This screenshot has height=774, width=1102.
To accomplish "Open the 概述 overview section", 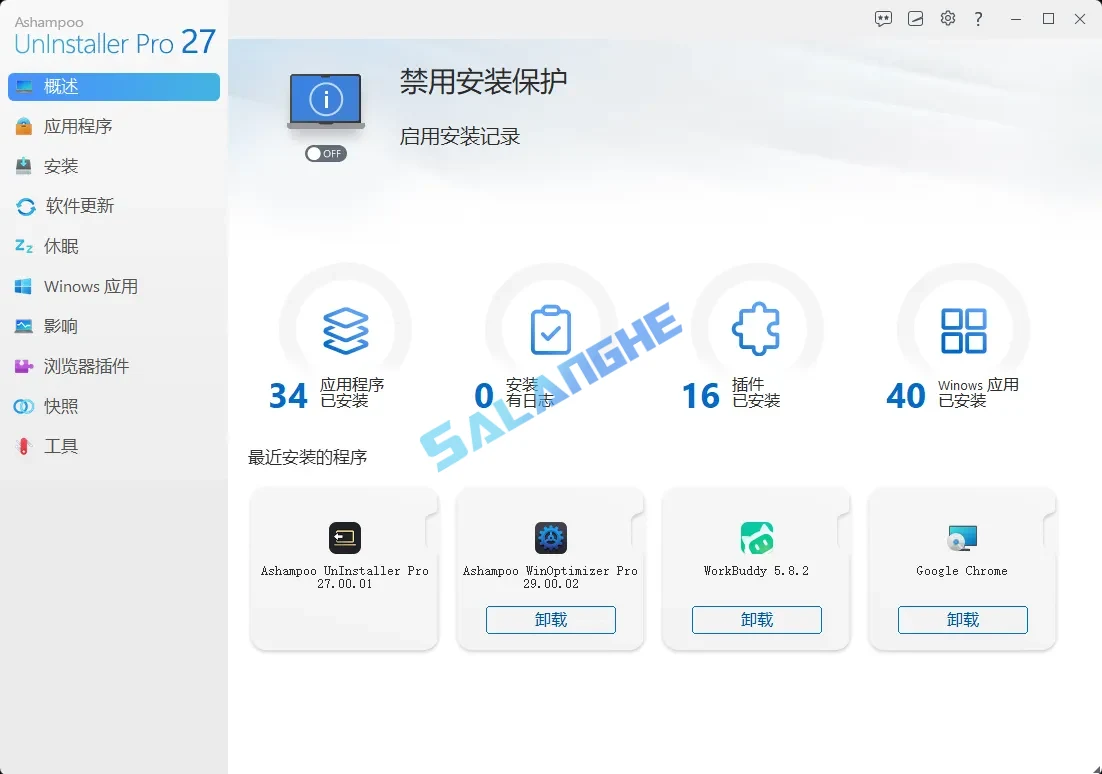I will (x=114, y=86).
